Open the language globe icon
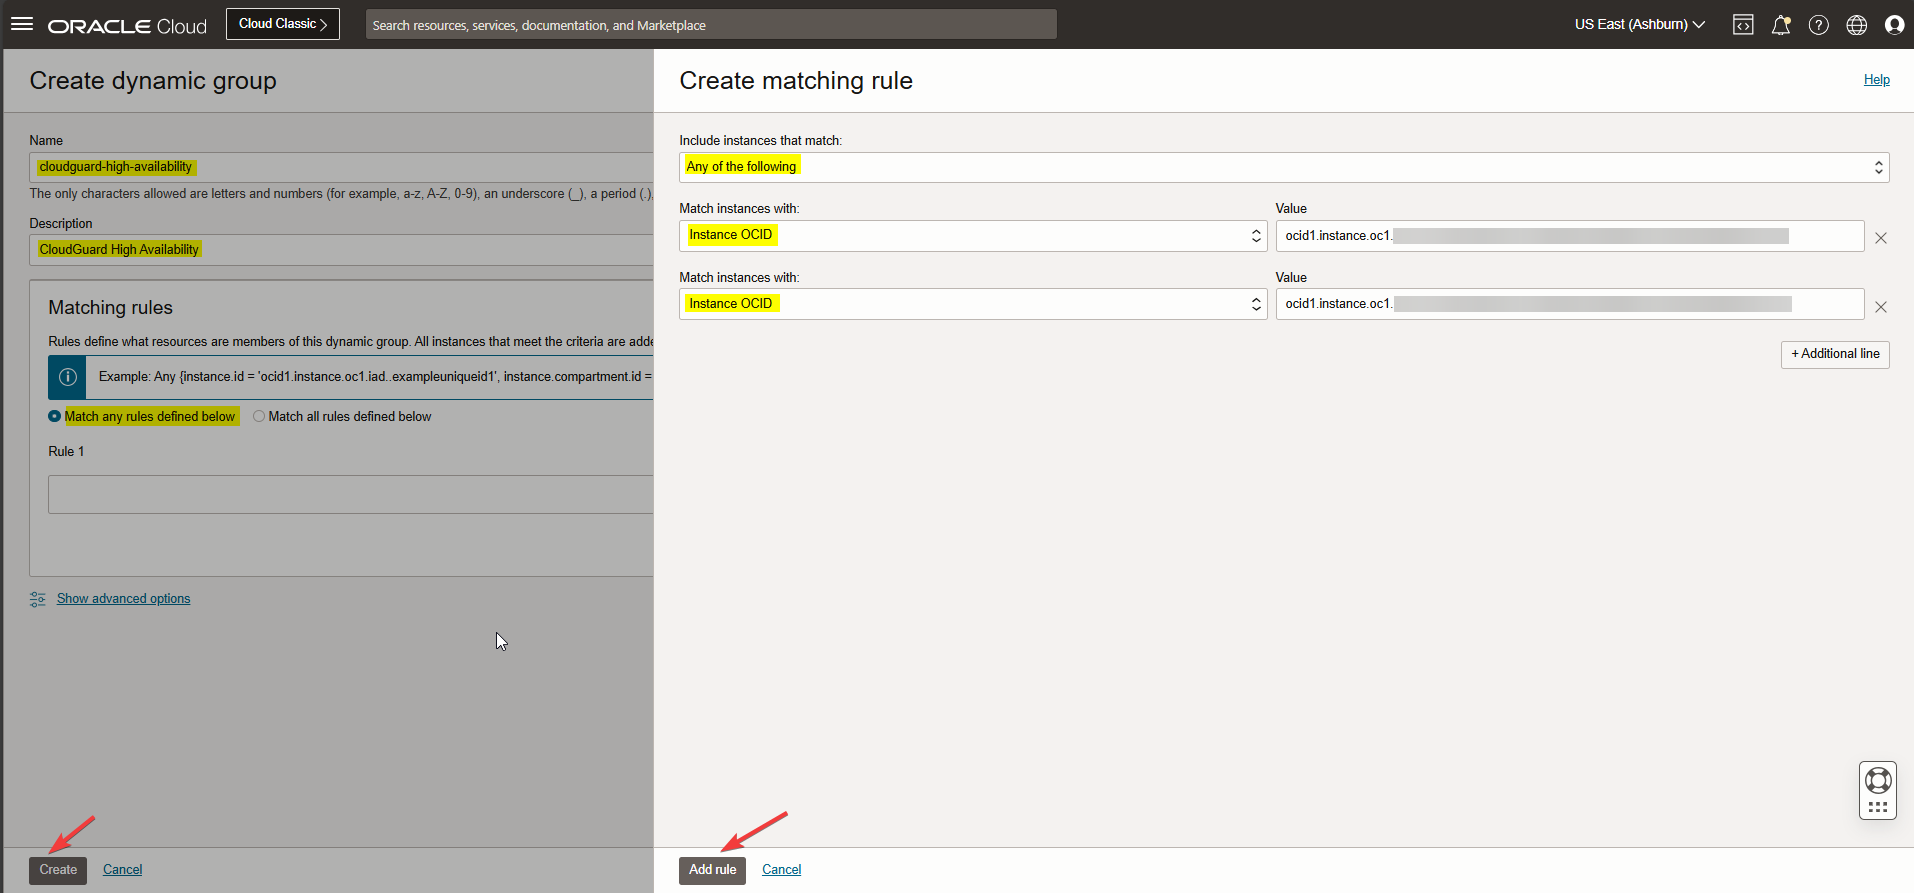 tap(1857, 25)
